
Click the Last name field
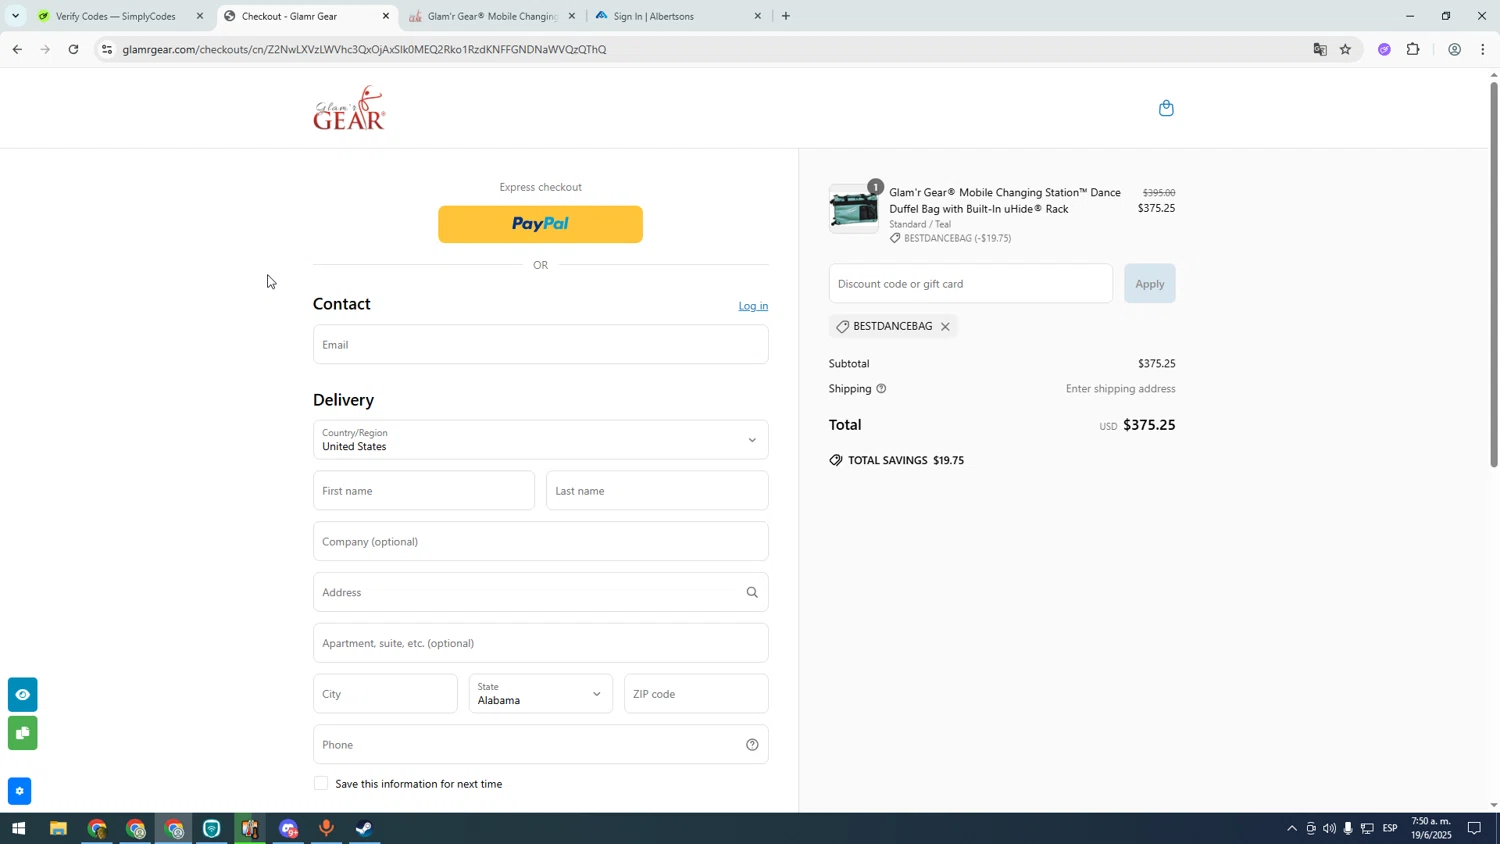tap(658, 491)
